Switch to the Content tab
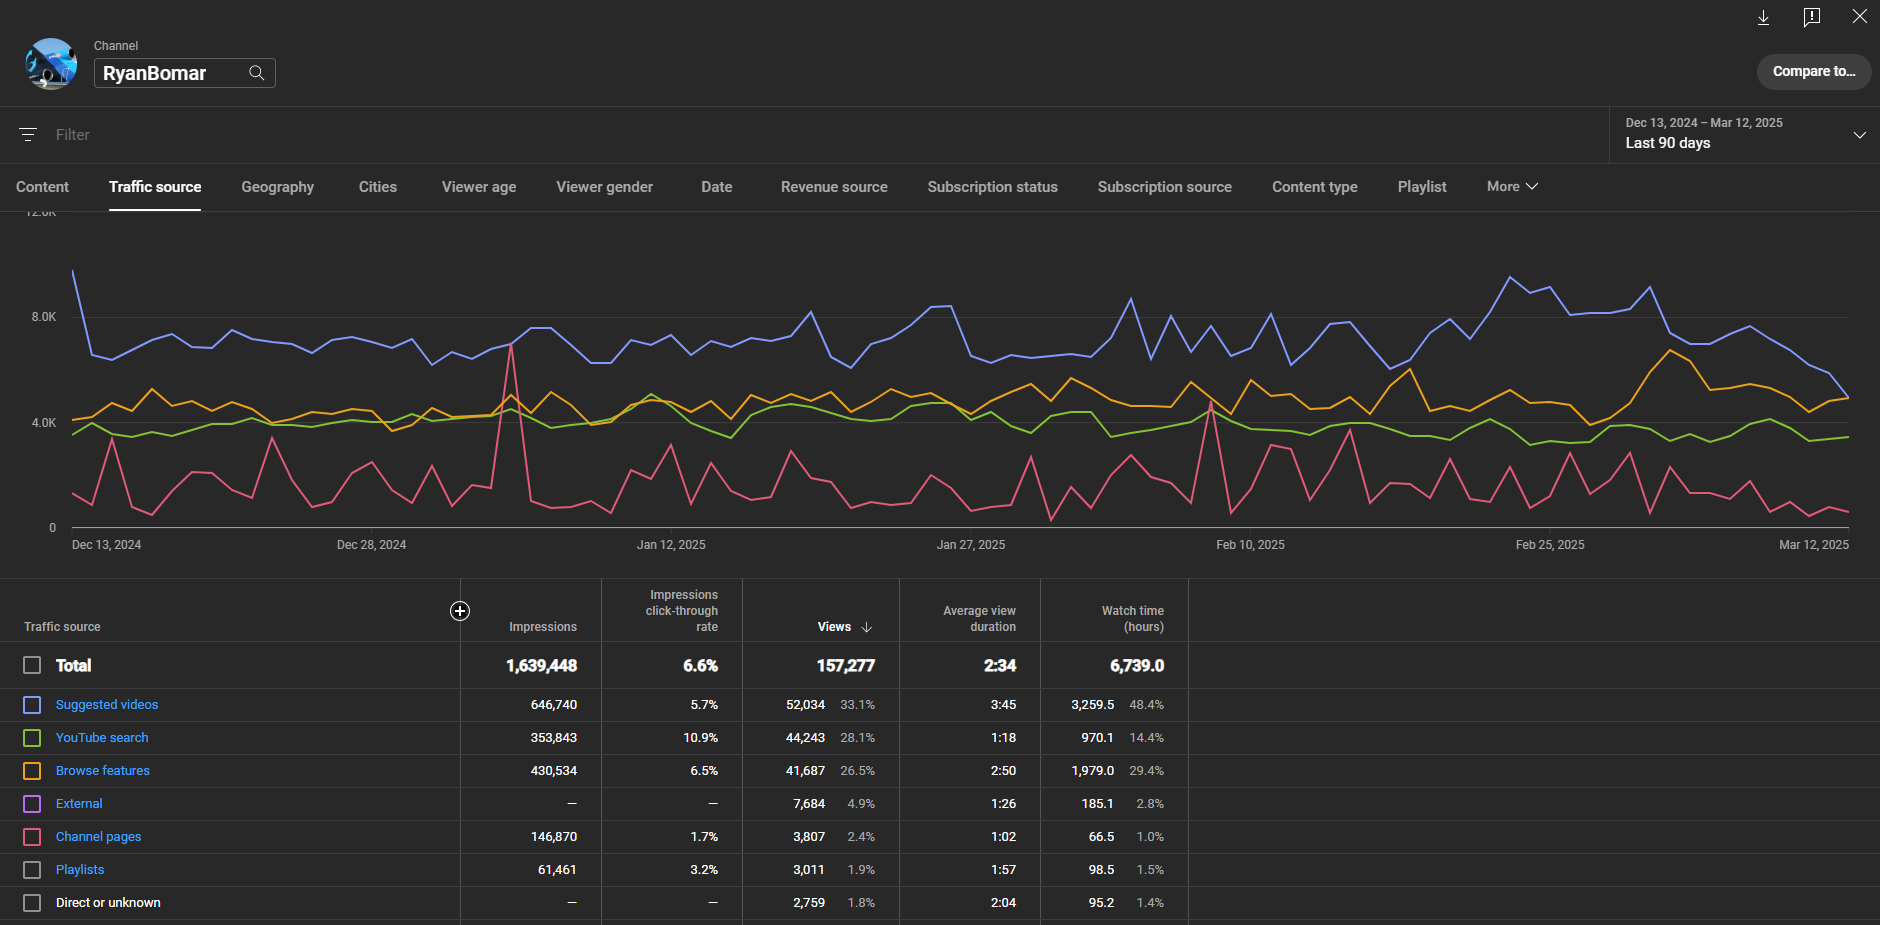 [x=42, y=187]
